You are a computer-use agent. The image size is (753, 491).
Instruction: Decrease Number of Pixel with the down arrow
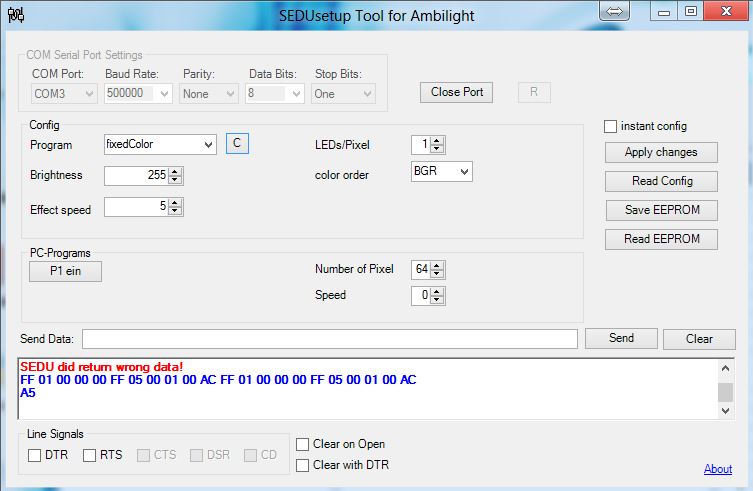pos(437,274)
